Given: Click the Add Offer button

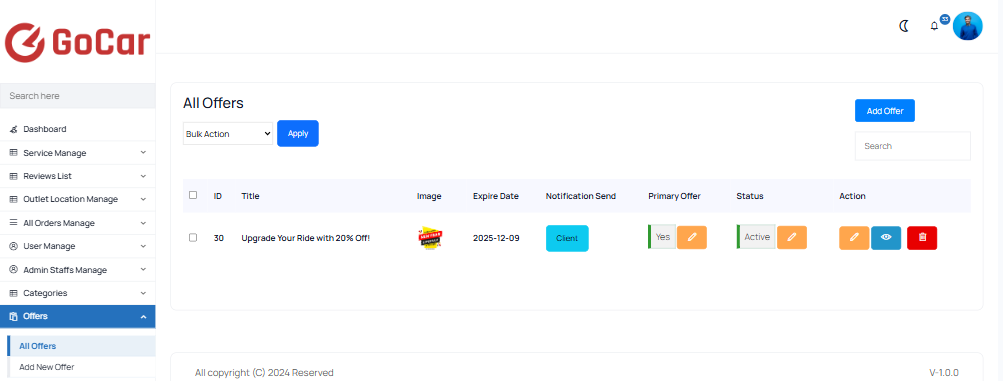Looking at the screenshot, I should 885,111.
